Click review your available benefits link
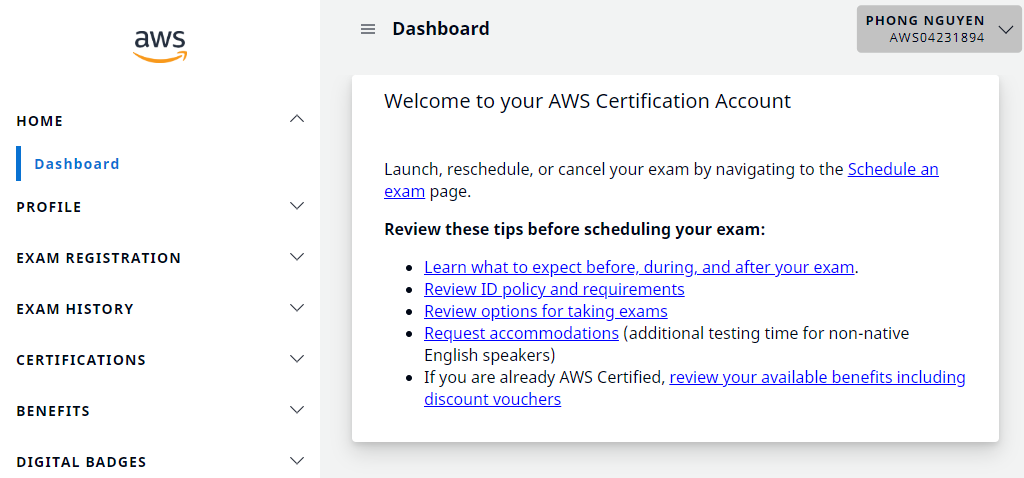The width and height of the screenshot is (1024, 478). tap(817, 377)
